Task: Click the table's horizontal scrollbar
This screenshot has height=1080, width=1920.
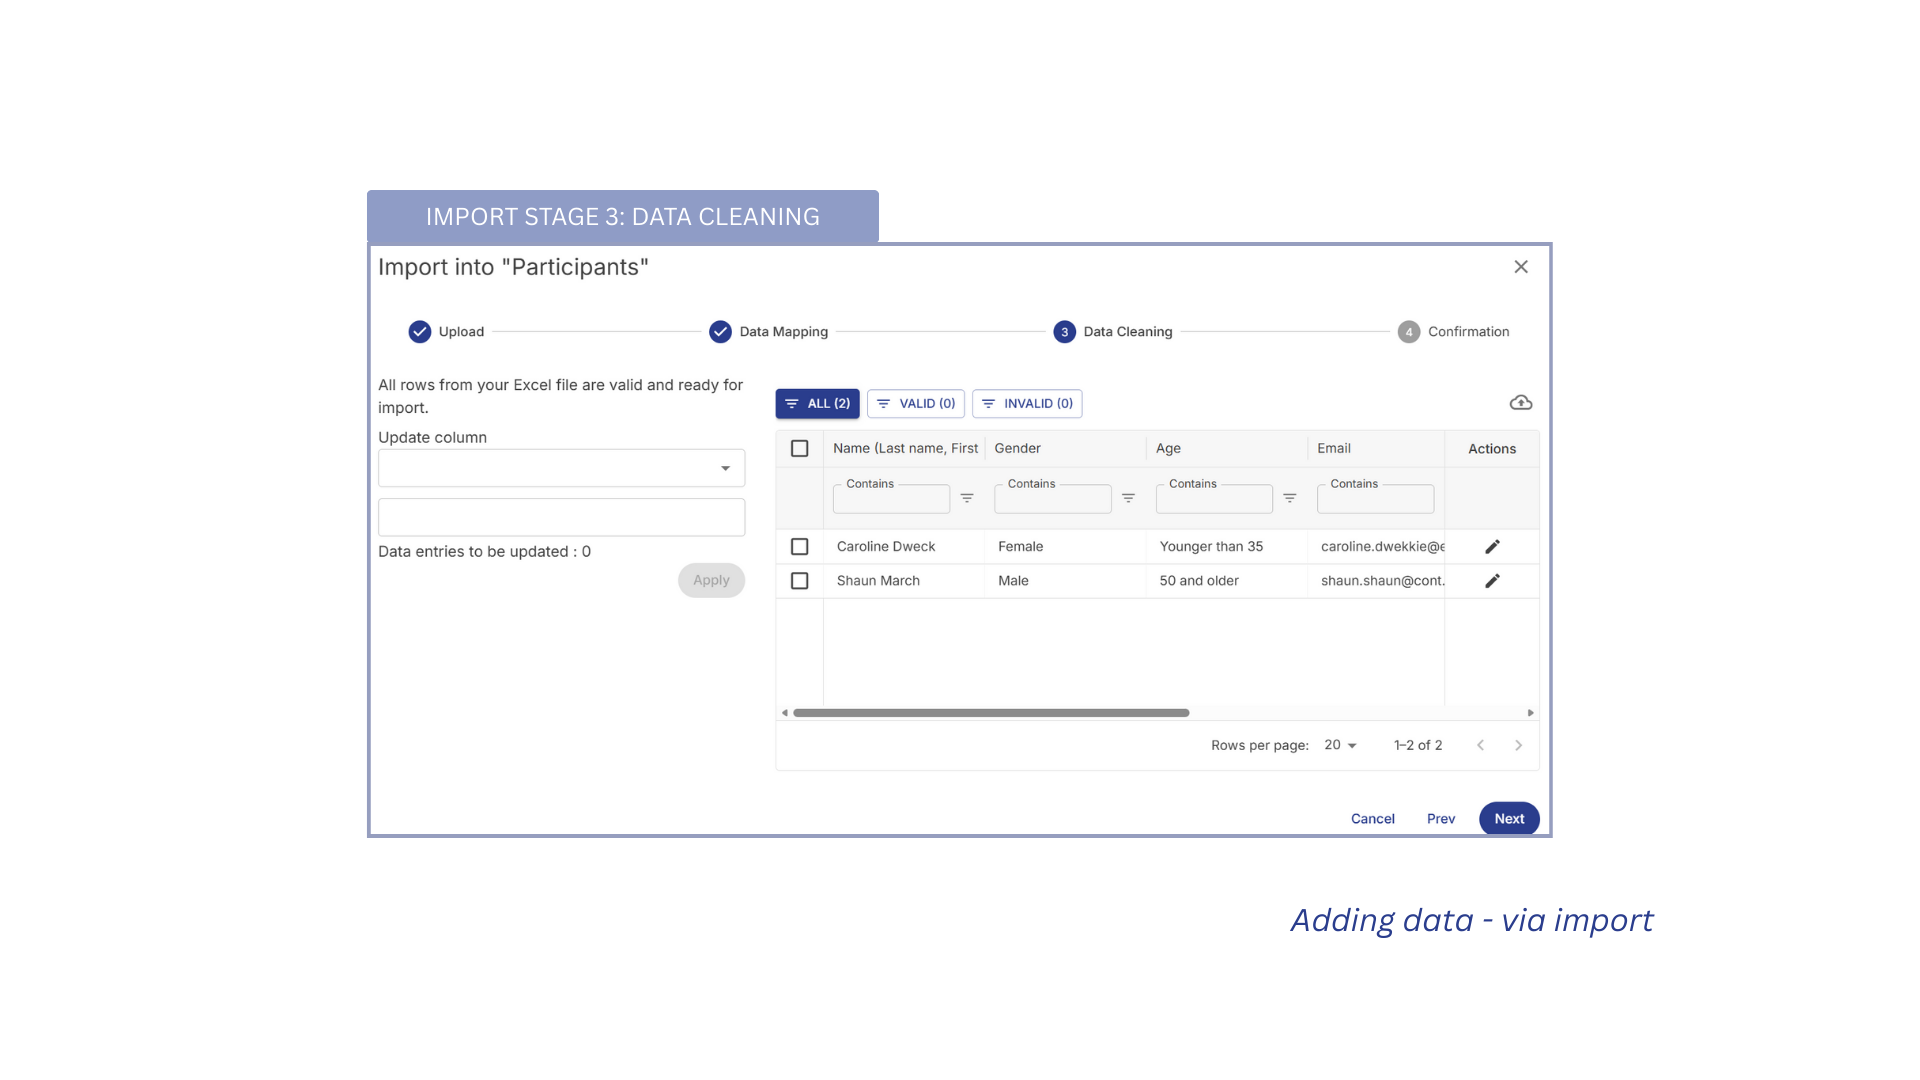Action: coord(990,713)
